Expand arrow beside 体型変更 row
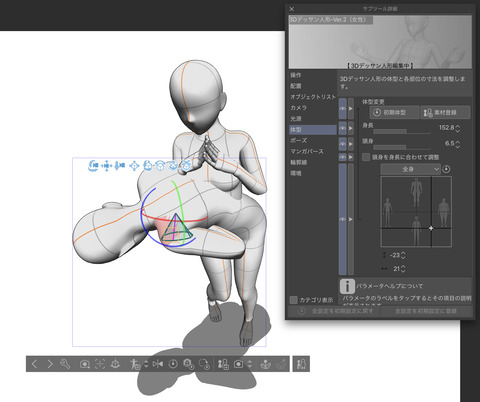The image size is (480, 402). pos(351,109)
